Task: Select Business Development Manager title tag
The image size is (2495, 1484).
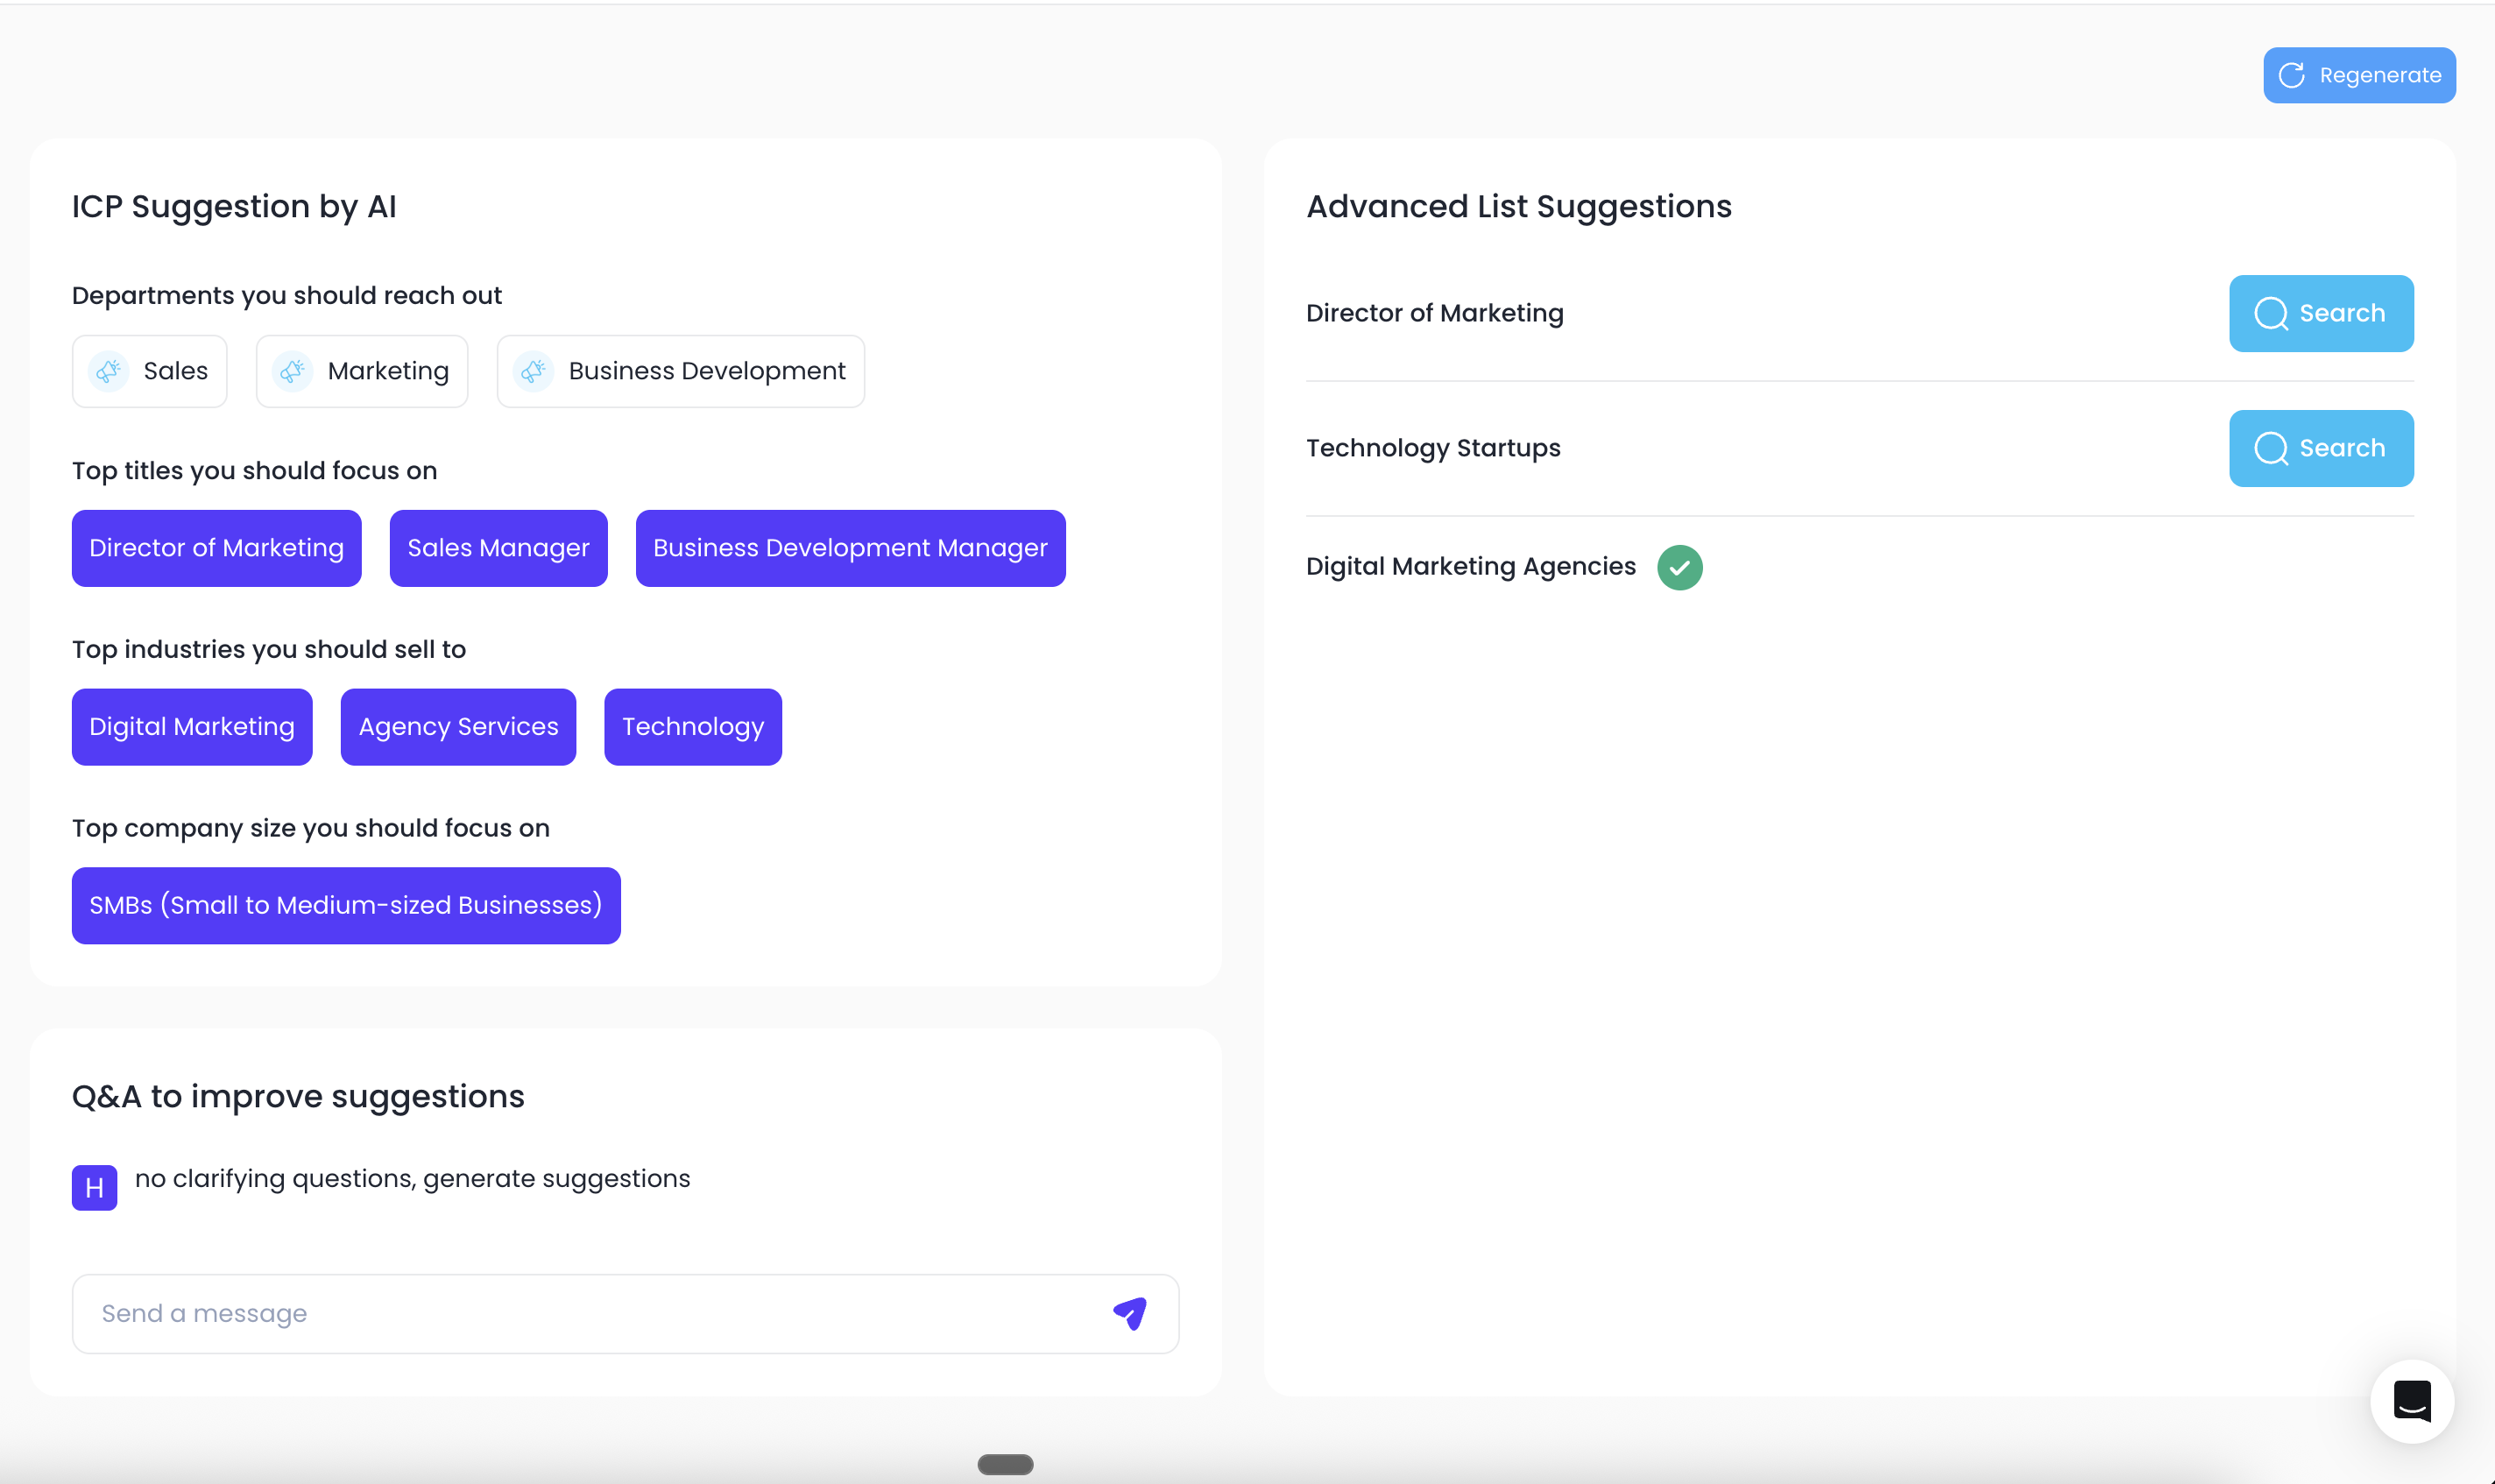Action: pyautogui.click(x=850, y=548)
